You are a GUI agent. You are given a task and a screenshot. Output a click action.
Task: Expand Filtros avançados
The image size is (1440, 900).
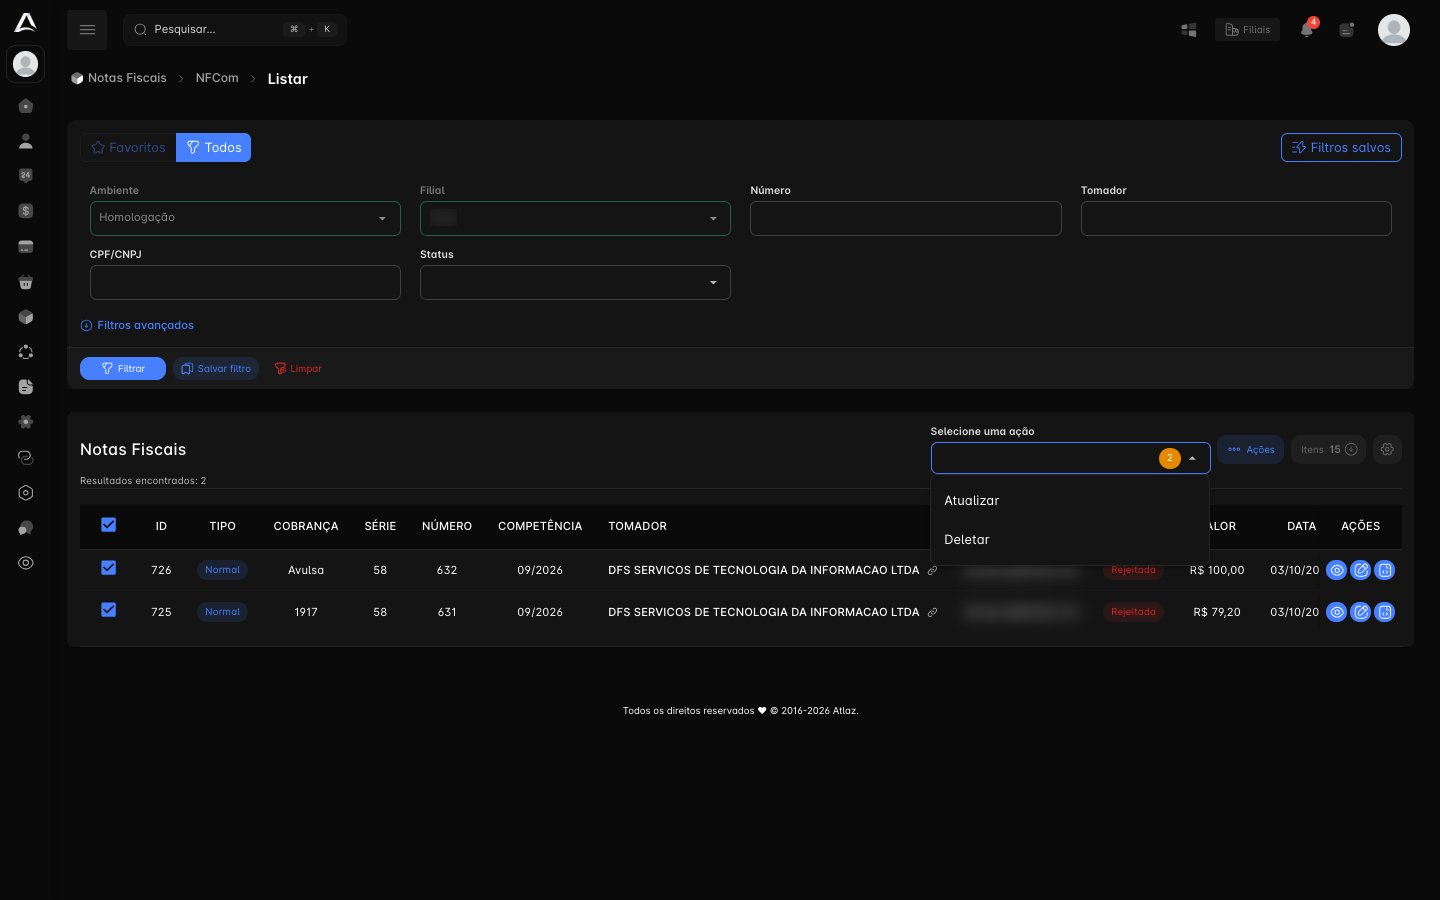click(x=137, y=325)
